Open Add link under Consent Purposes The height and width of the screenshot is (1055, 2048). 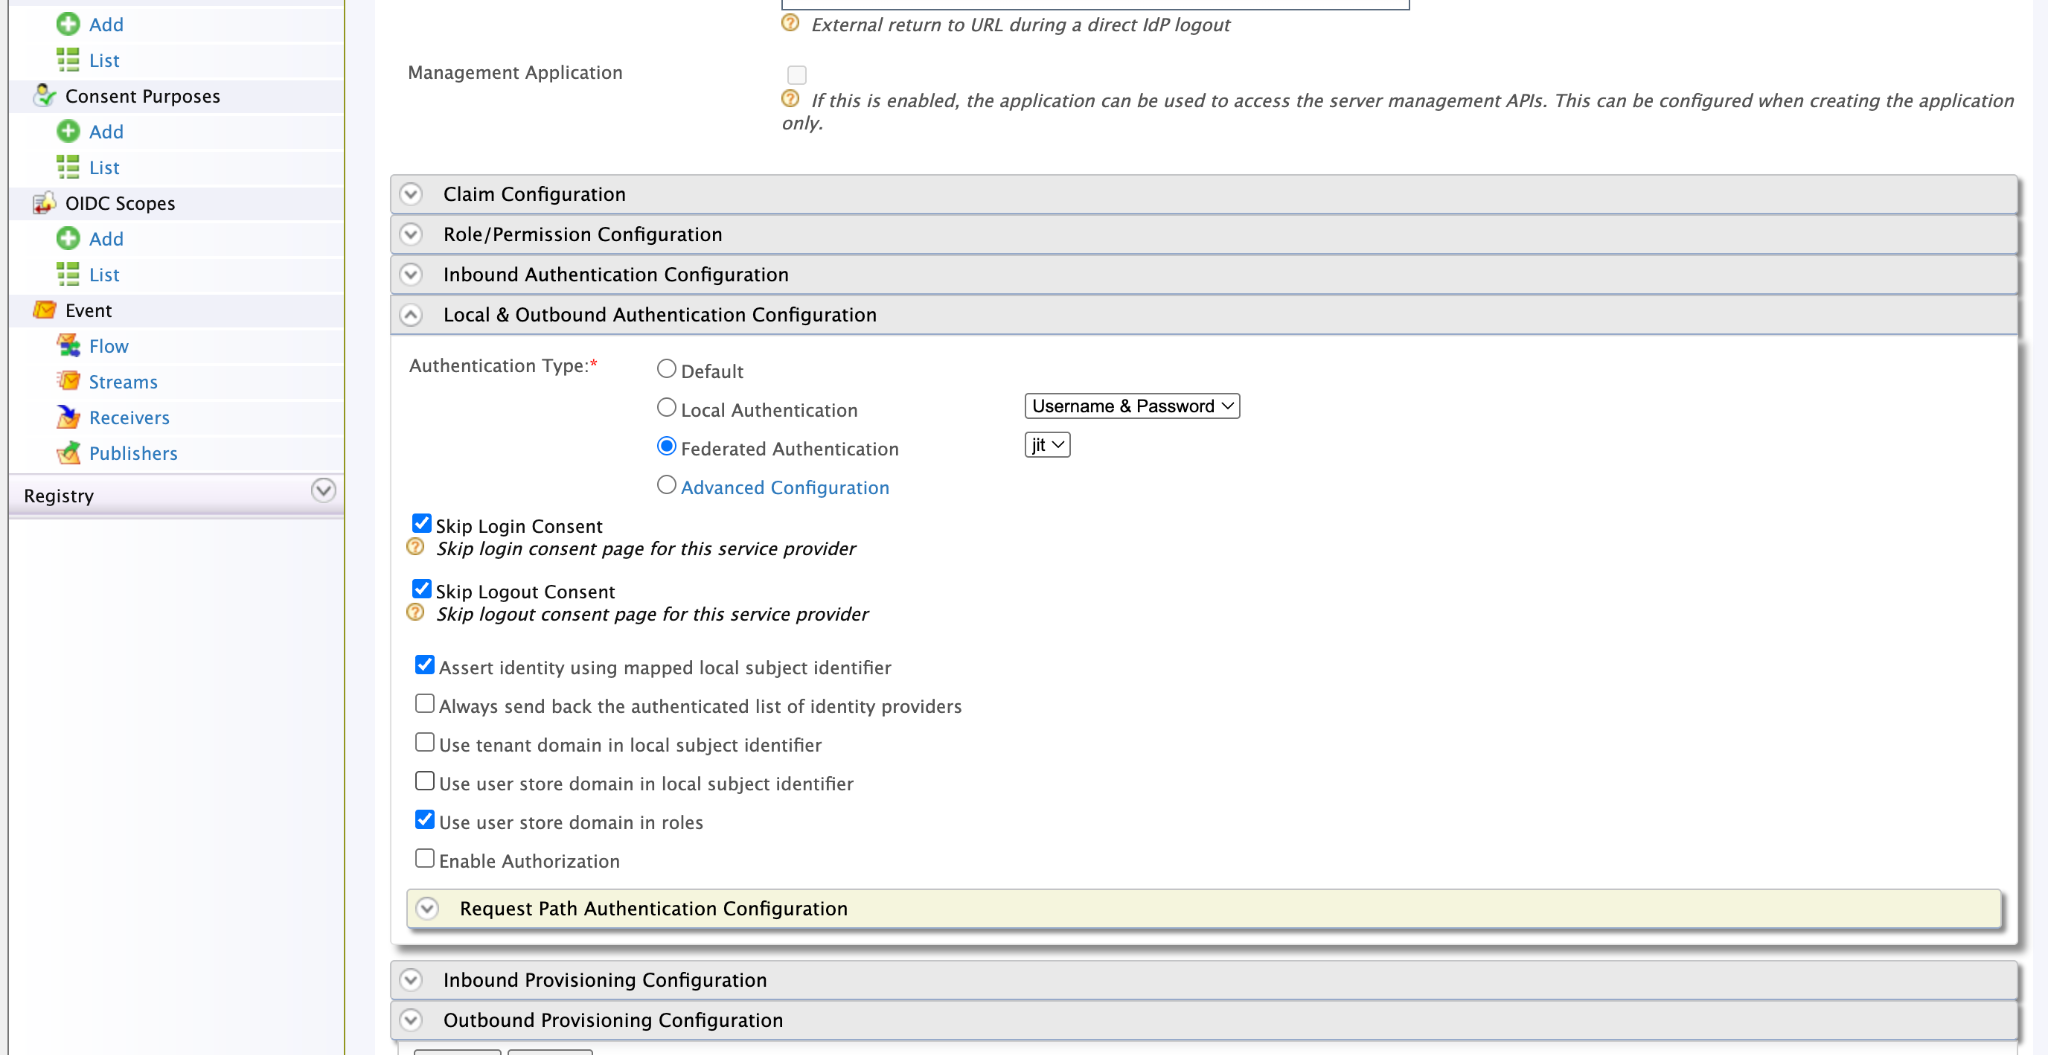[106, 132]
